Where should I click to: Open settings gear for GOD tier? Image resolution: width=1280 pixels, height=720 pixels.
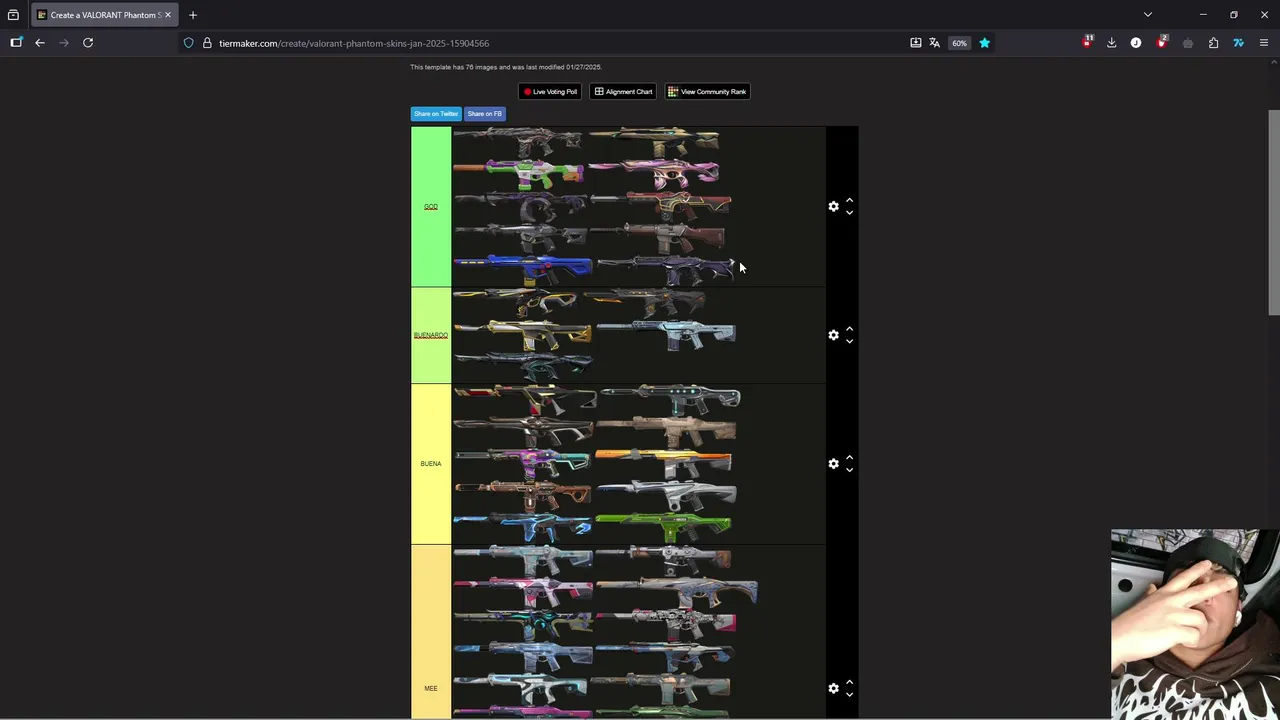[x=833, y=206]
